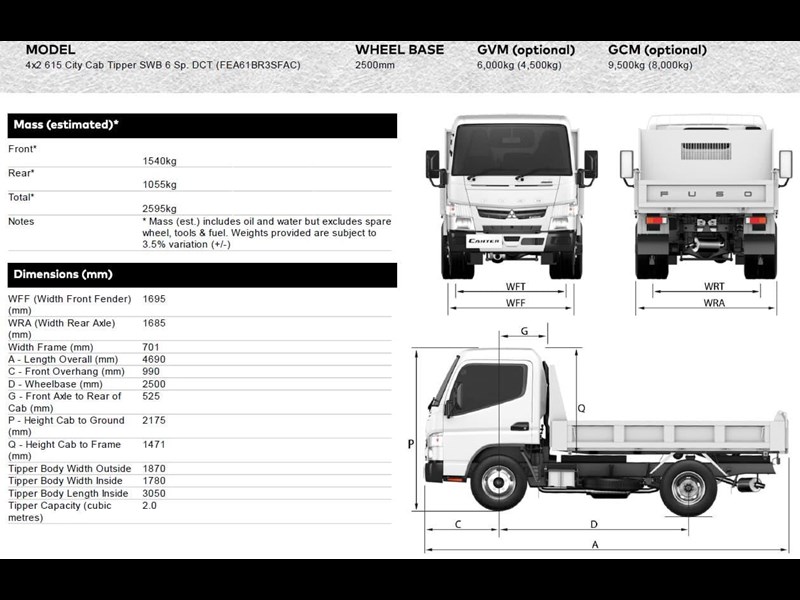Click the 'G - Front Axle to Rear of Cab' label
Screen dimensions: 800x600
(65, 402)
